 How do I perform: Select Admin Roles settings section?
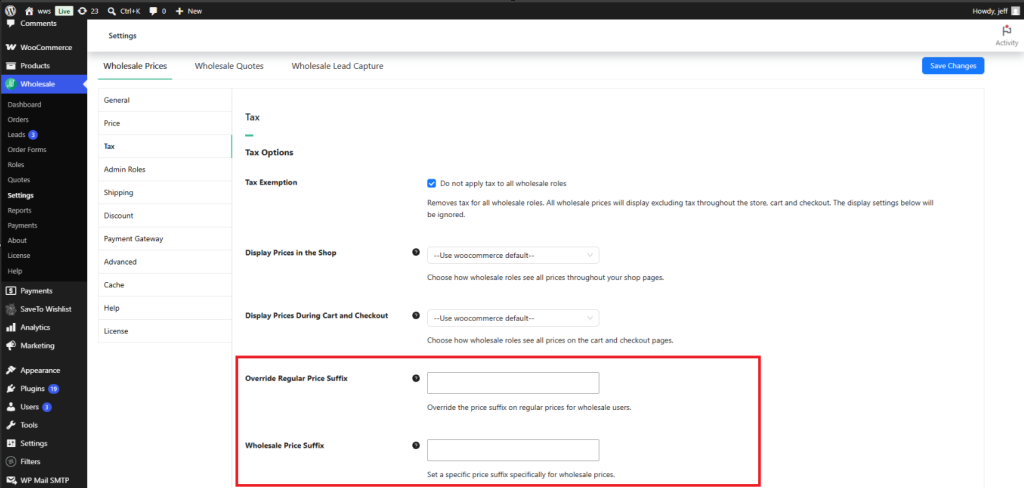tap(165, 169)
